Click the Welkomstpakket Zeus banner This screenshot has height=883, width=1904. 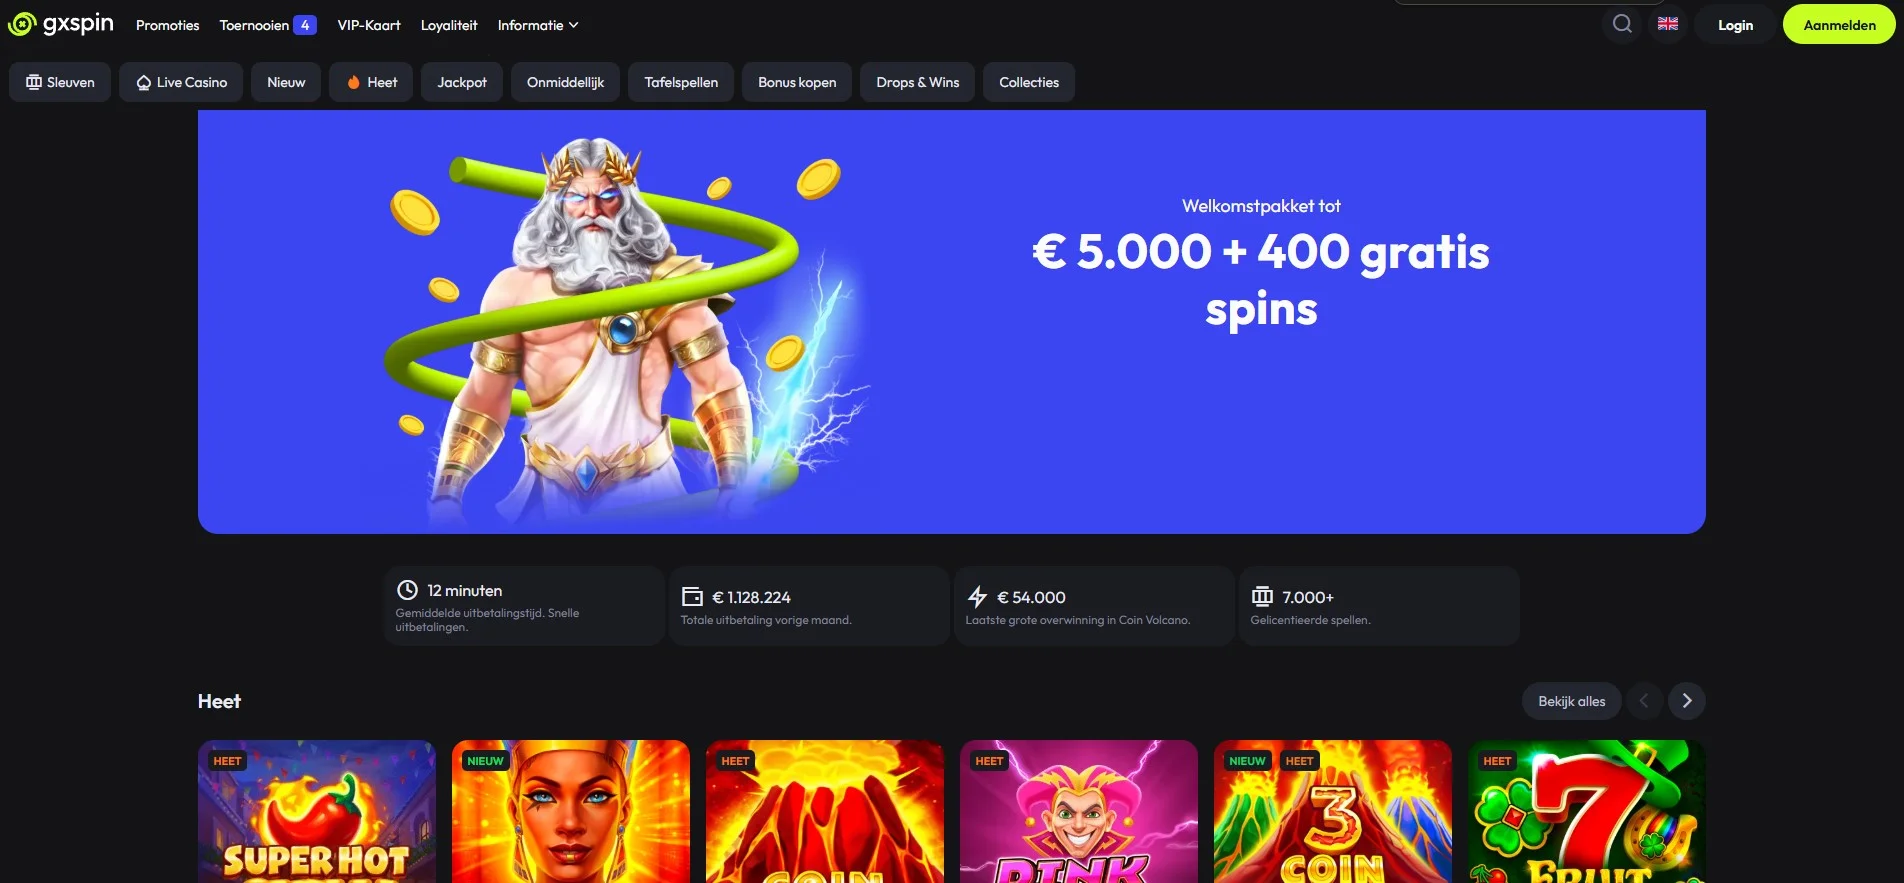(952, 322)
